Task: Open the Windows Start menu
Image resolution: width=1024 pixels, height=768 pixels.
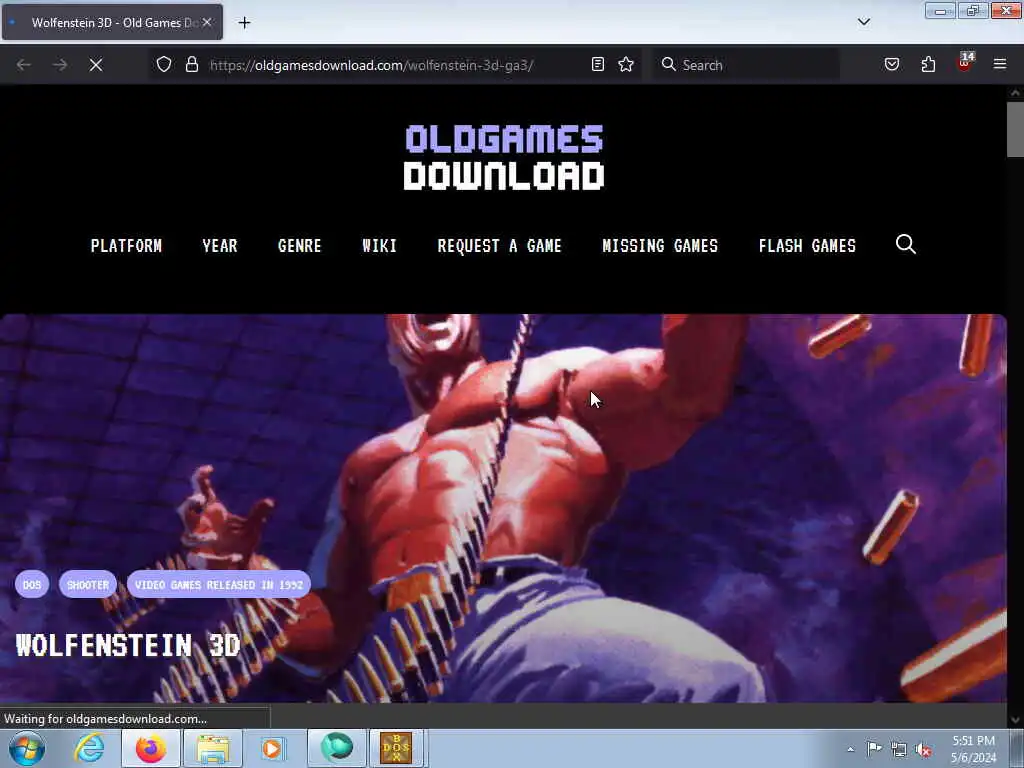Action: [x=27, y=748]
